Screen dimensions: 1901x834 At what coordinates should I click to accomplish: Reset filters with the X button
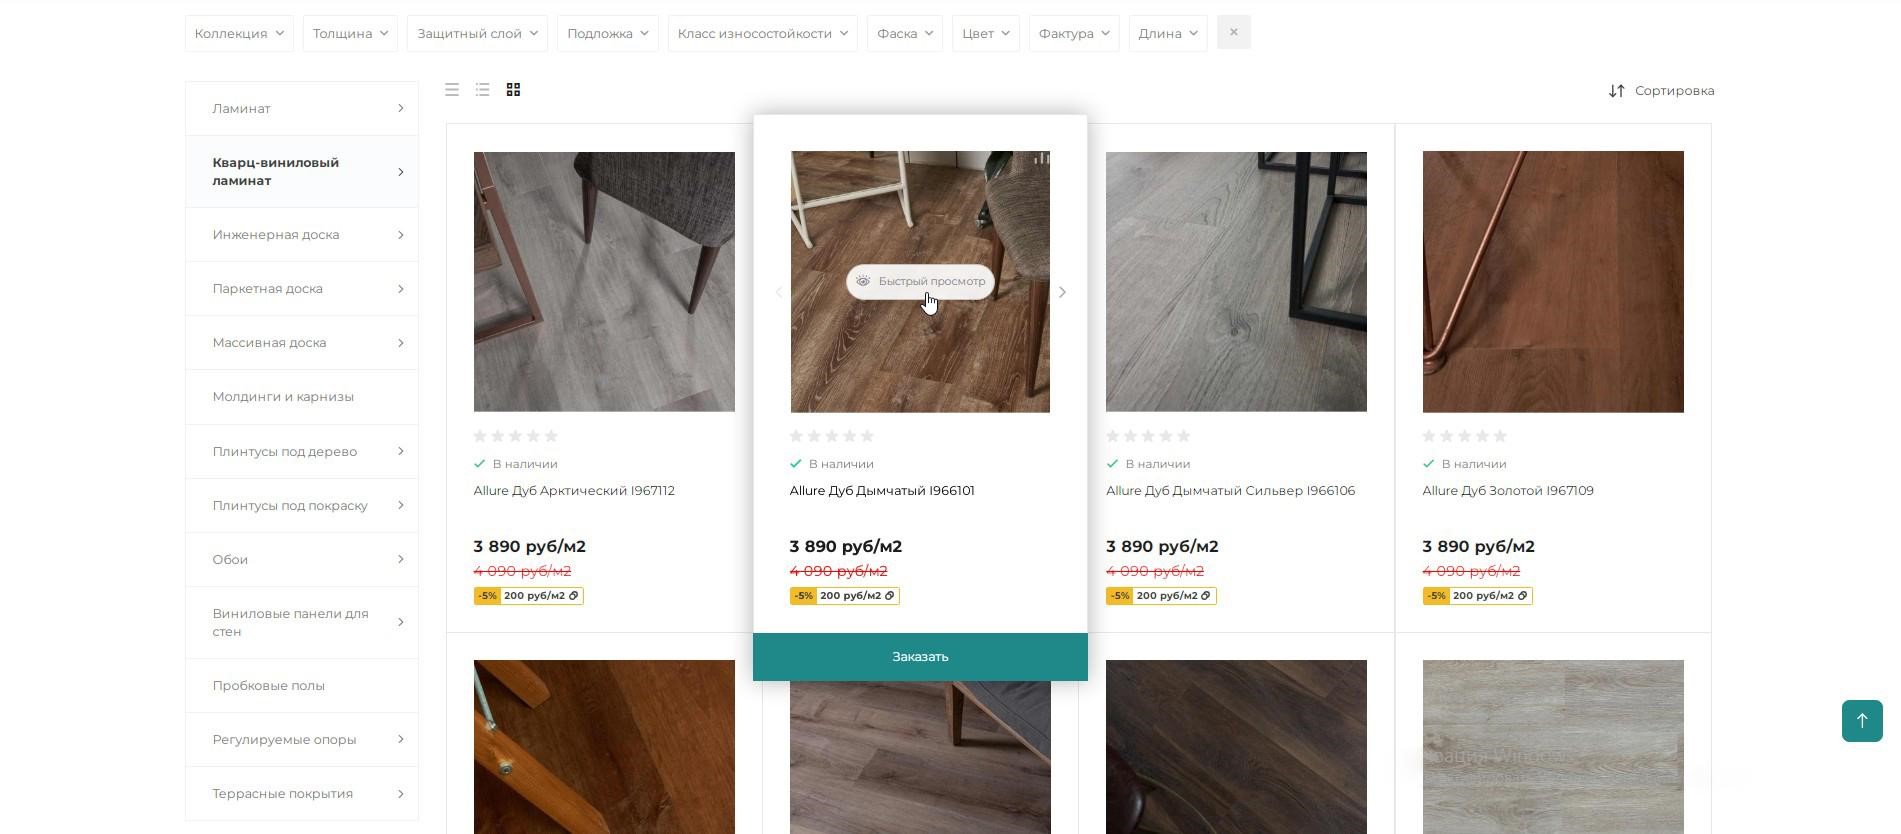pyautogui.click(x=1233, y=33)
